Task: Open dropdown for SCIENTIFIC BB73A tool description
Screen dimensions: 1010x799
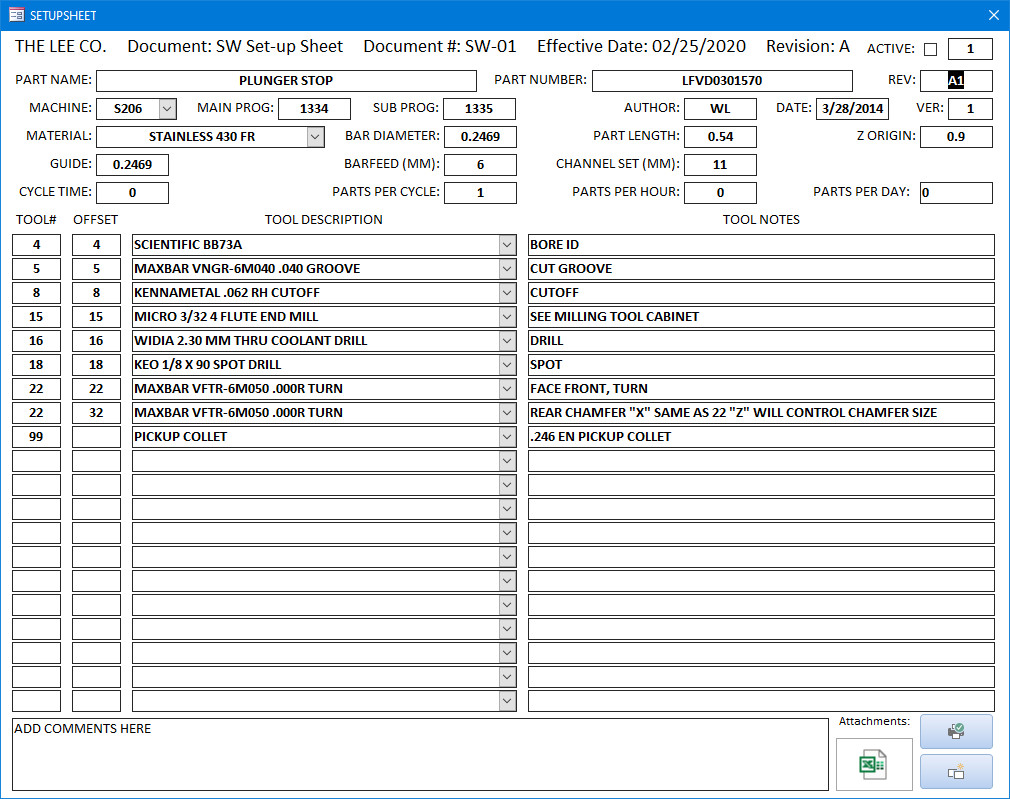Action: click(508, 245)
